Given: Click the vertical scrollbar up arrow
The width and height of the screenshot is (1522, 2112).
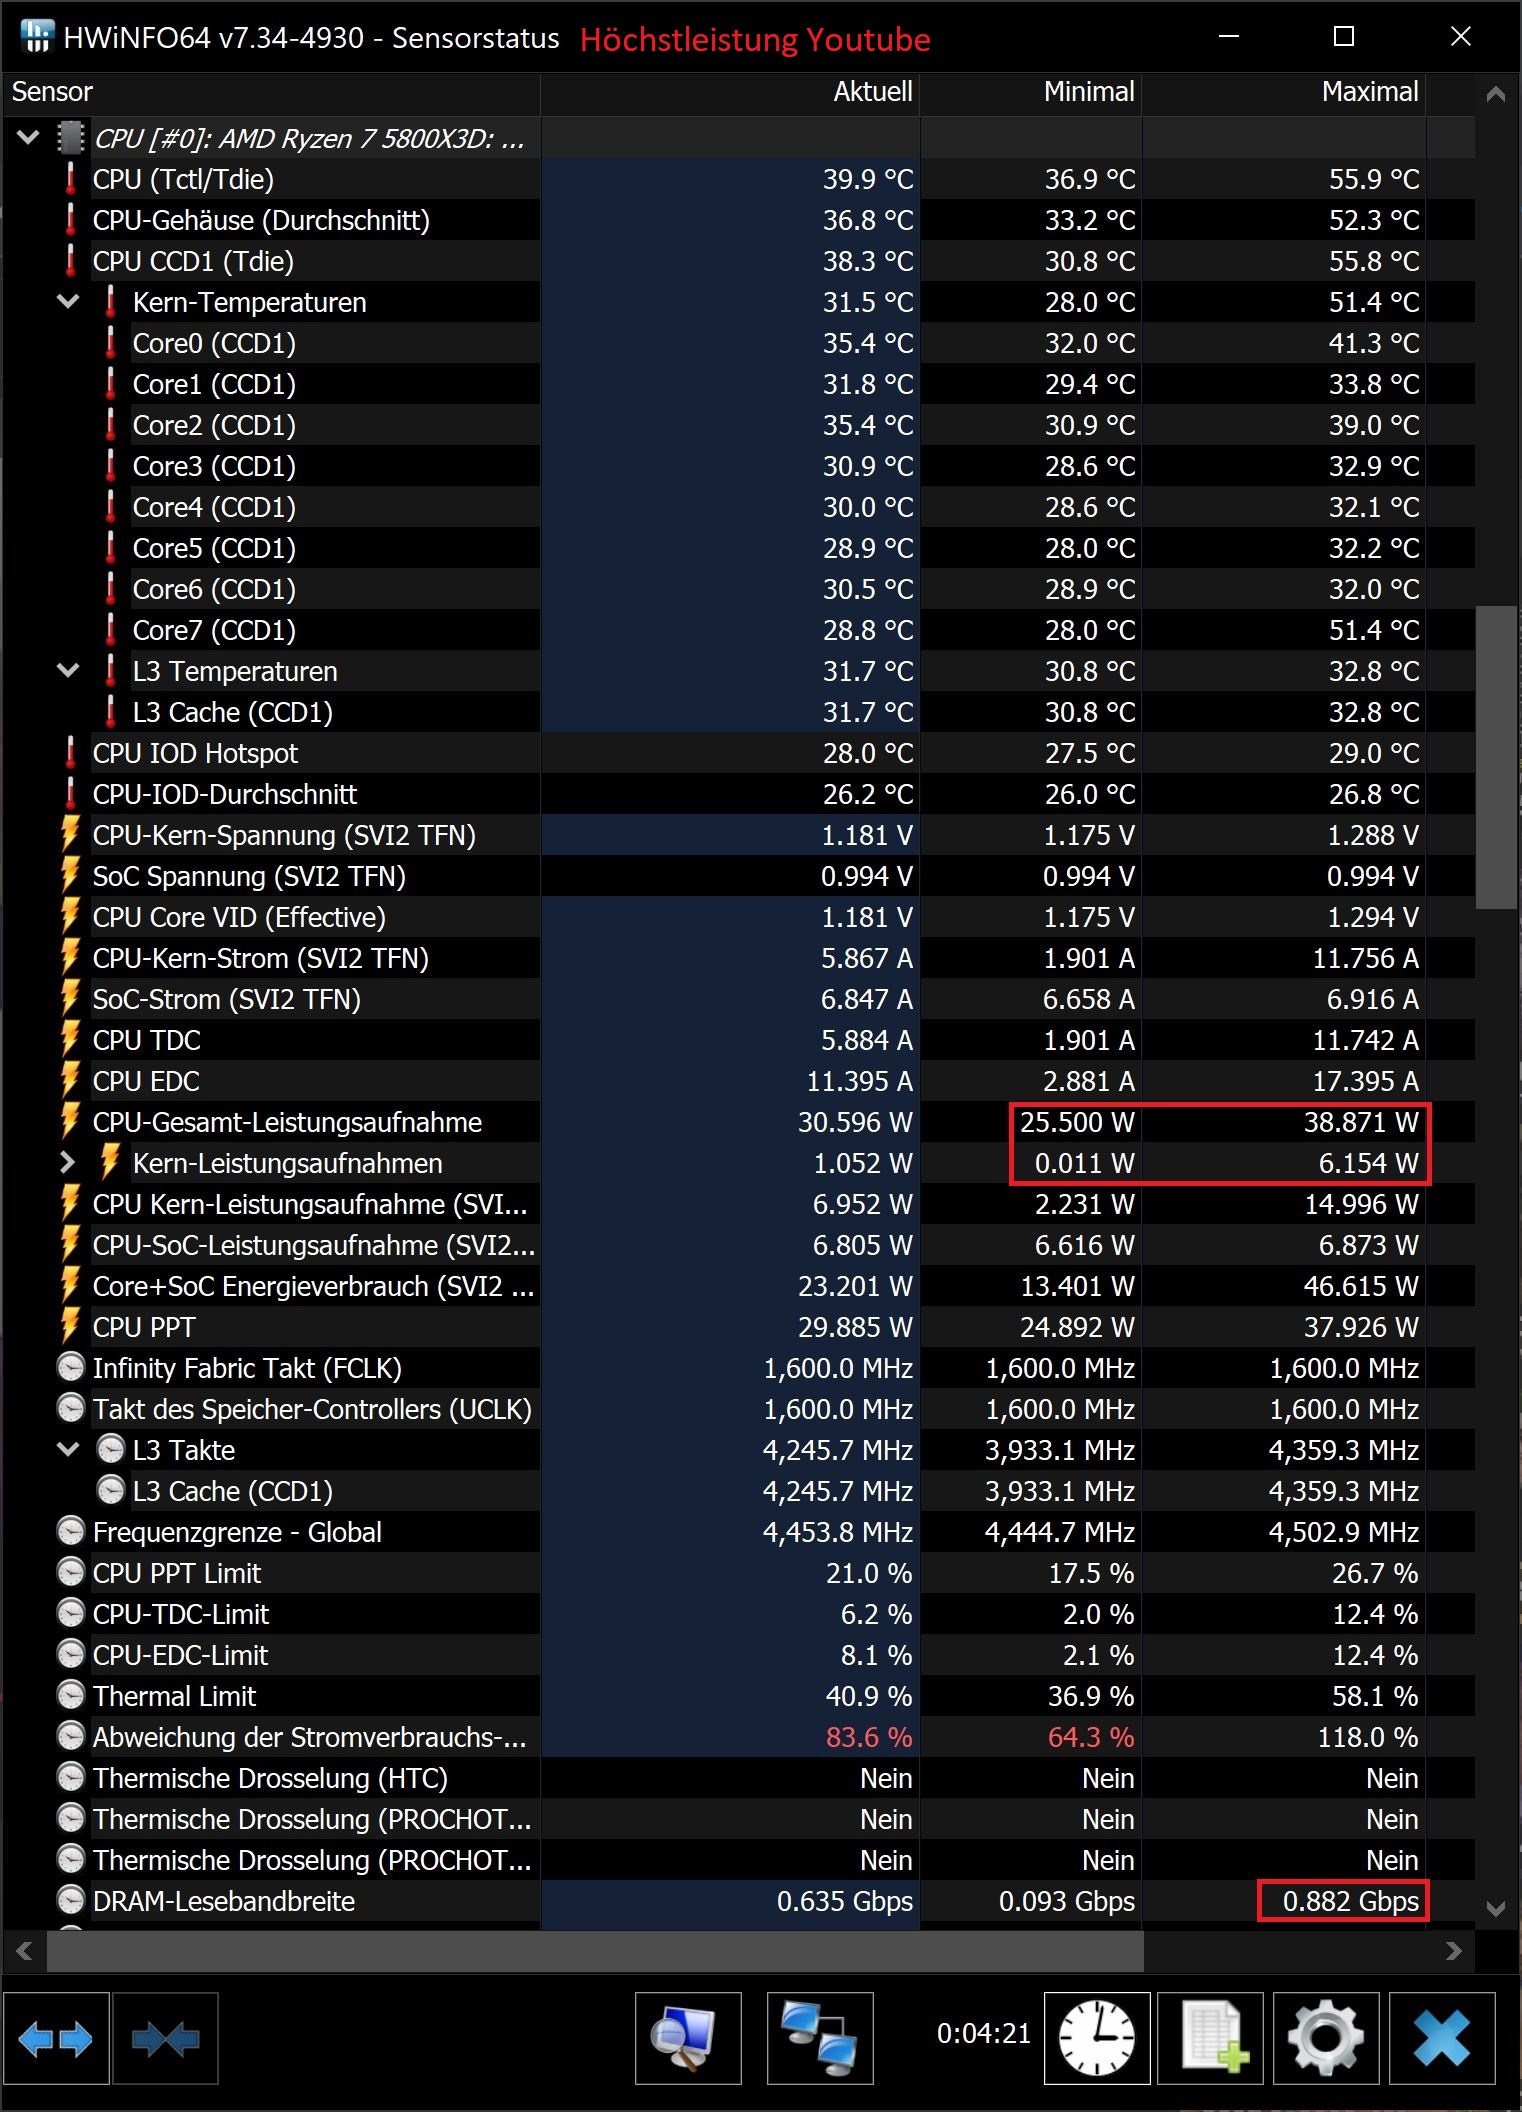Looking at the screenshot, I should [x=1496, y=95].
